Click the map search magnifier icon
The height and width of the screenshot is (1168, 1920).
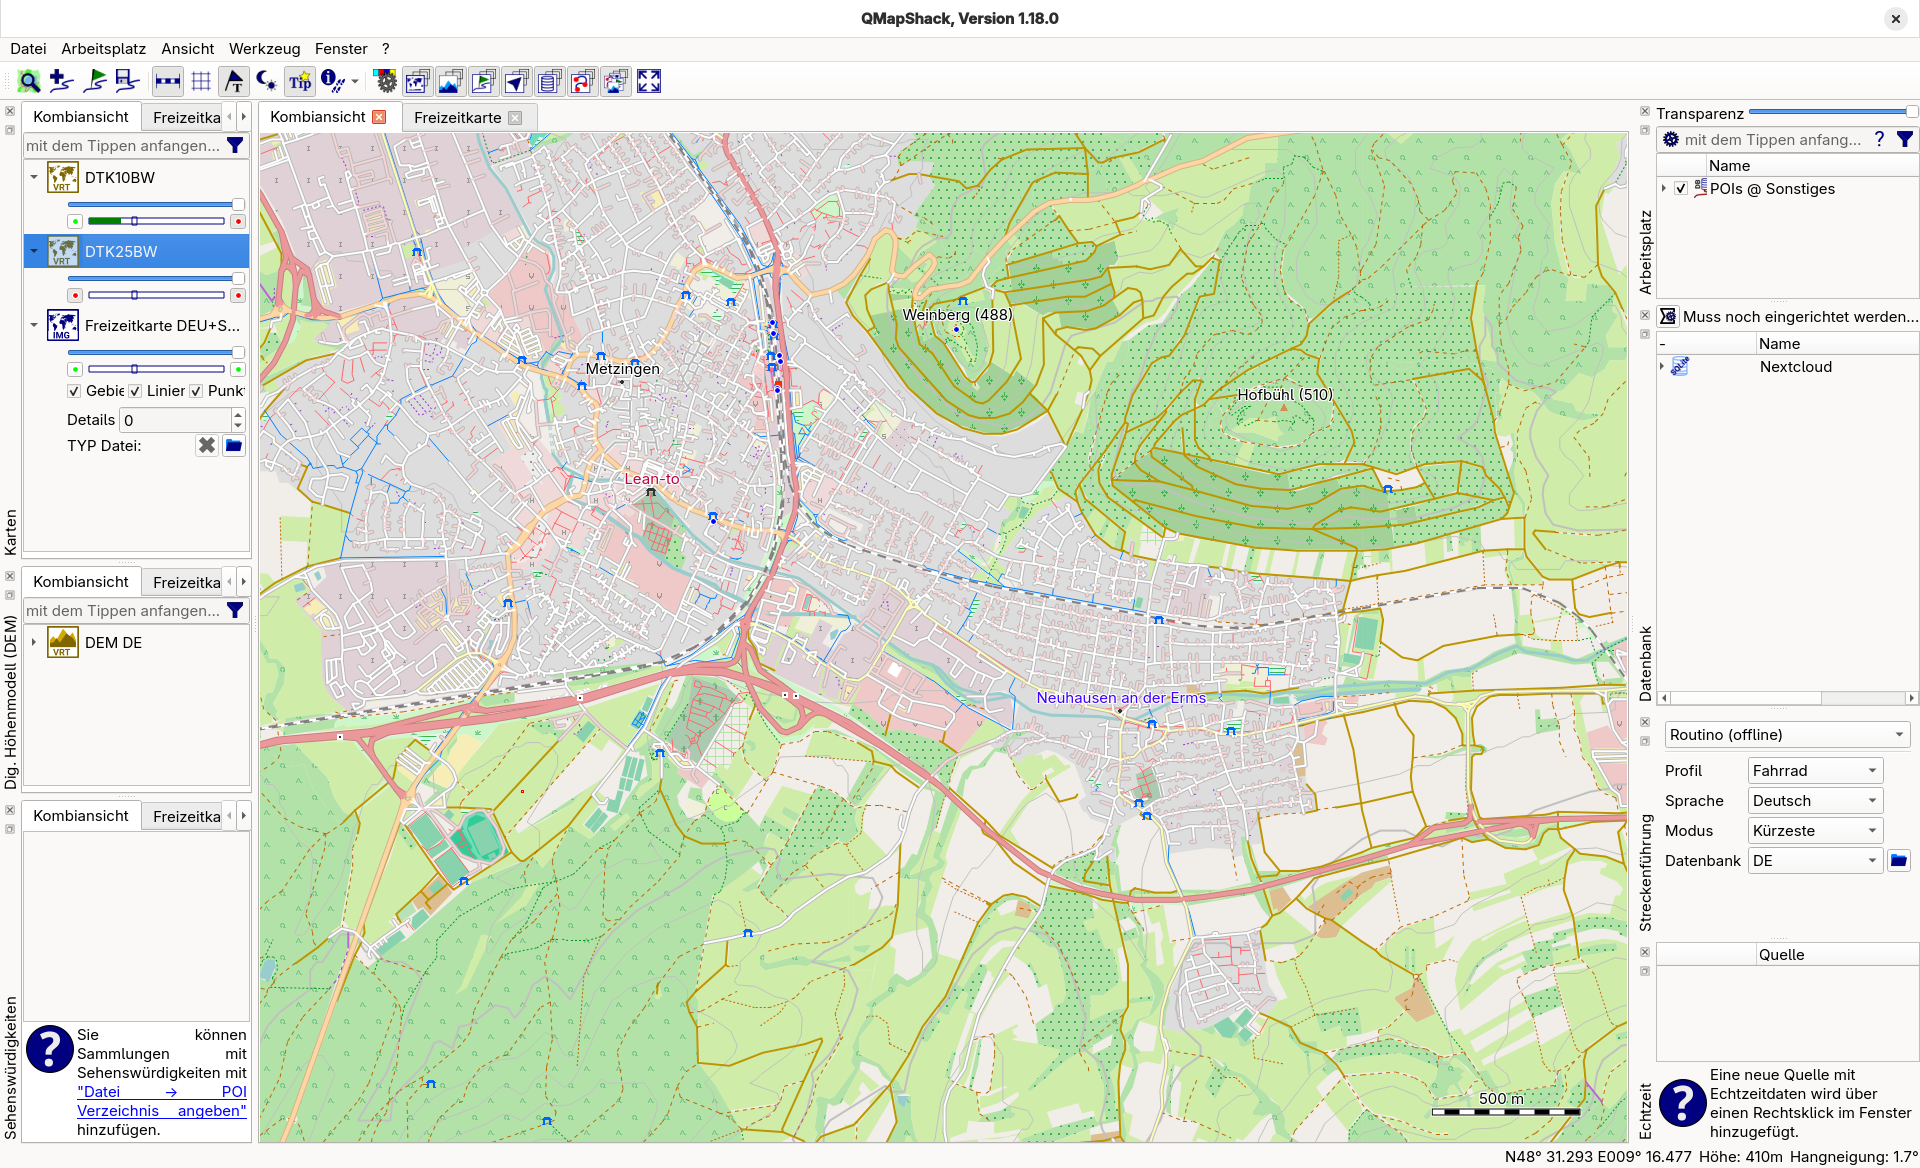29,82
